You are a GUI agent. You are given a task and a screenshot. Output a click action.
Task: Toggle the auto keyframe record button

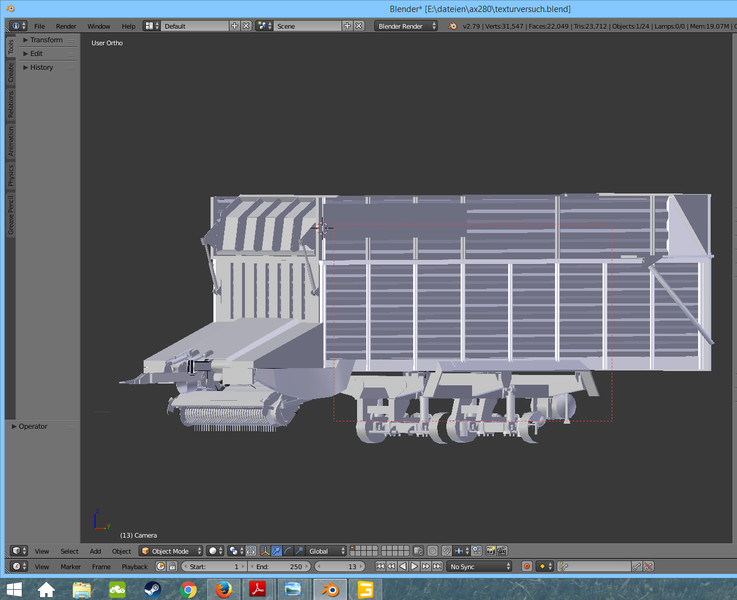527,567
